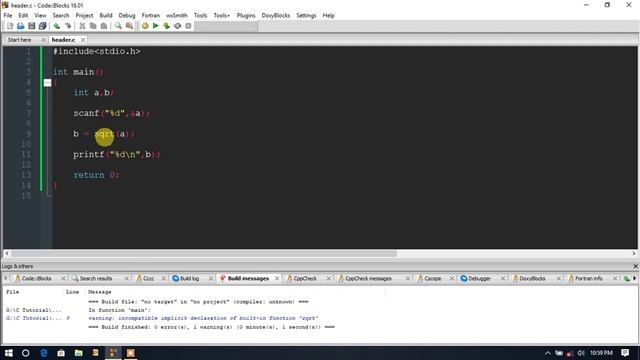Click the editor scrollbar right arrow
The image size is (640, 360).
click(634, 253)
